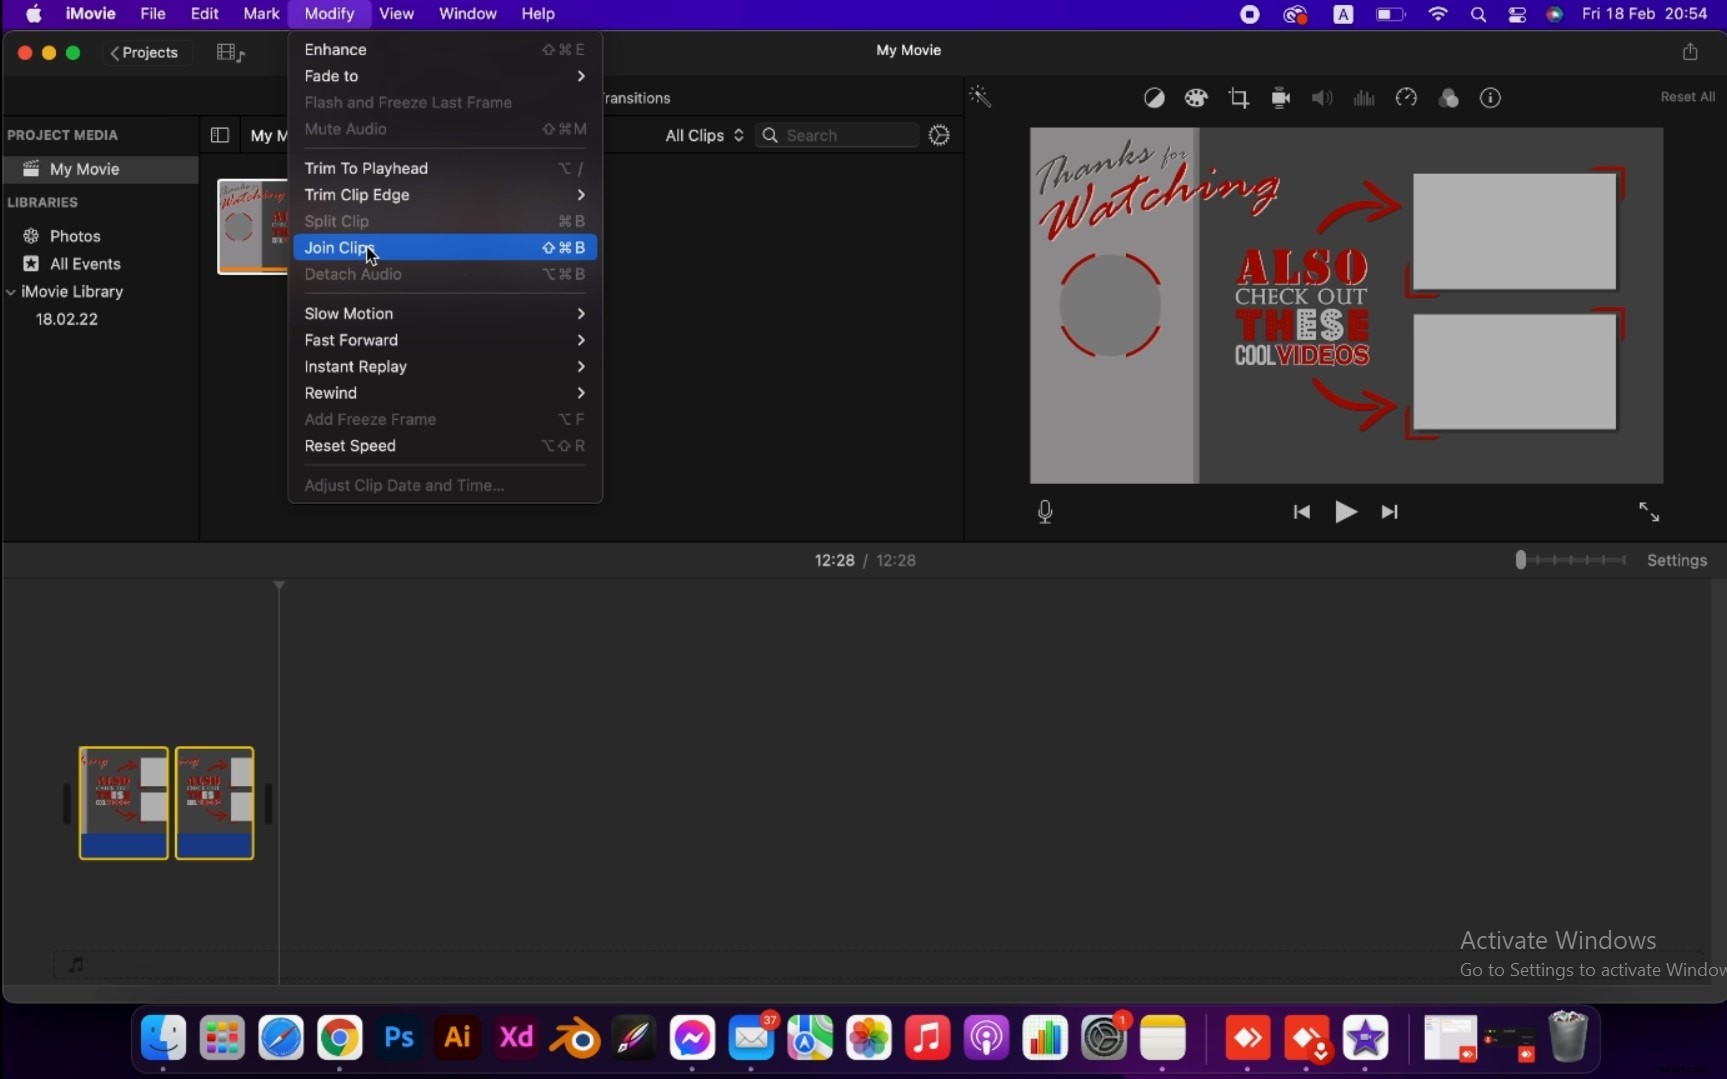Toggle the sidebar panel view button
Viewport: 1727px width, 1079px height.
[x=219, y=135]
